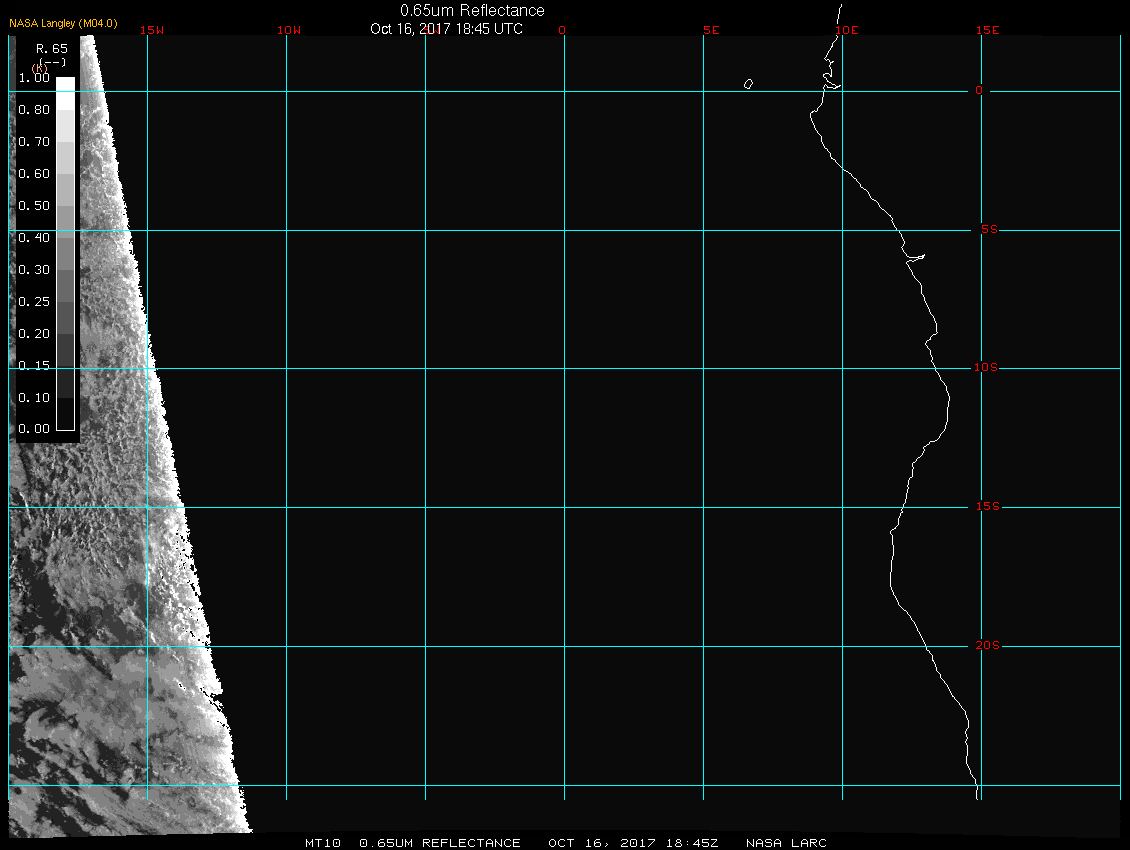The image size is (1130, 850).
Task: Select the 10W longitude label
Action: tap(288, 30)
